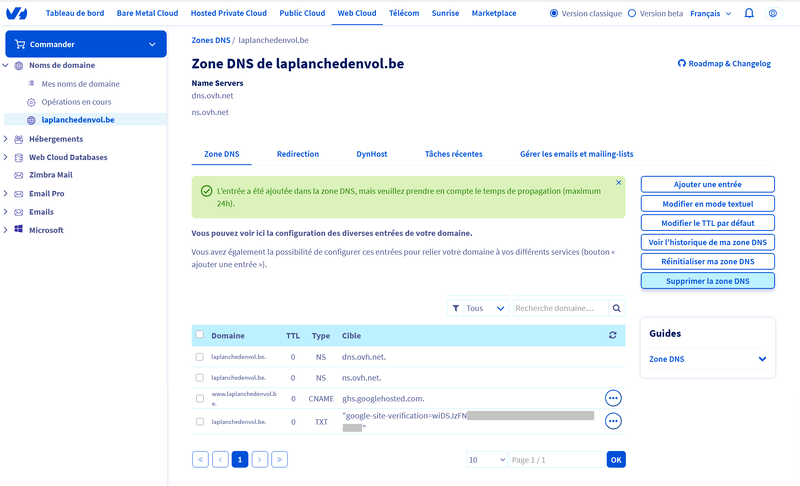Switch to the DynHost tab
Screen dimensions: 800x486
(371, 154)
